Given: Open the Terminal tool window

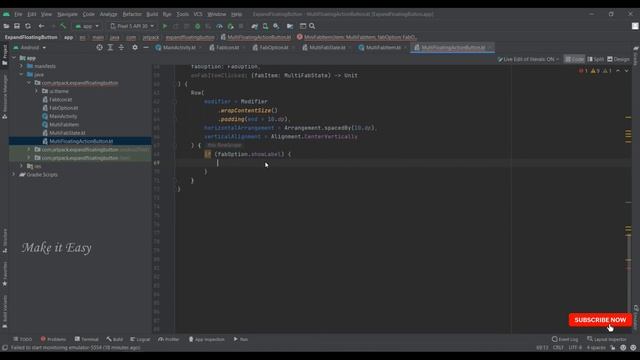Looking at the screenshot, I should [87, 339].
